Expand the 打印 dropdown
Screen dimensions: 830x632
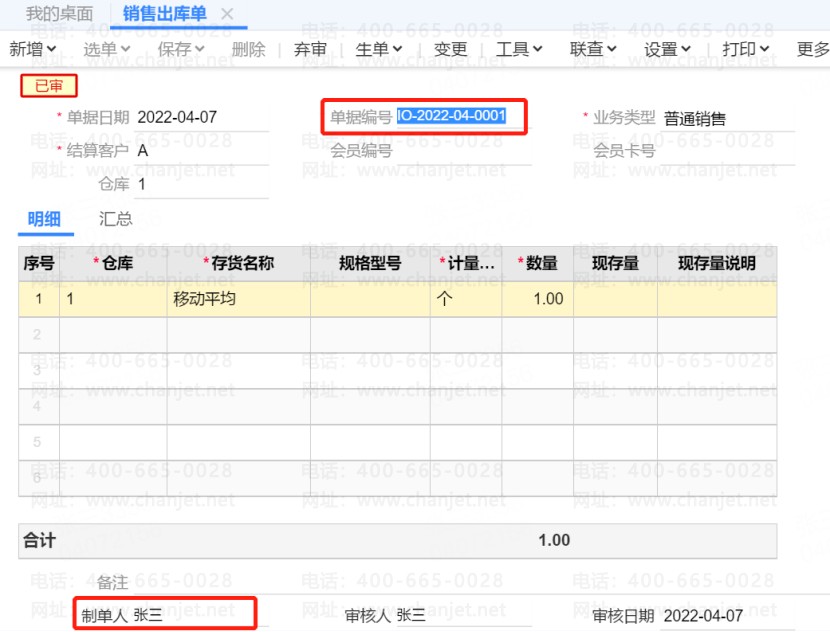(x=745, y=49)
